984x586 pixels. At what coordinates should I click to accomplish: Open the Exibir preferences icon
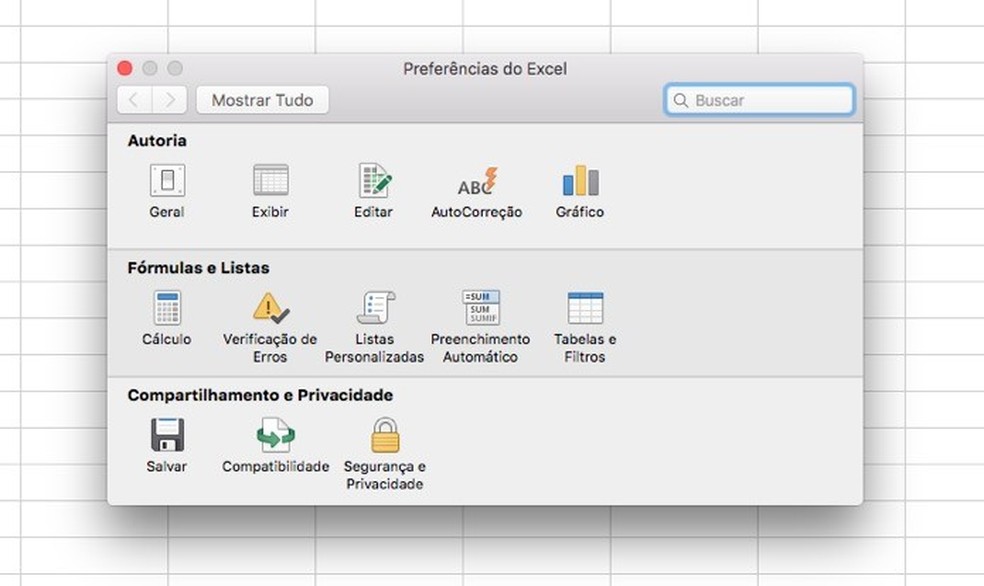tap(270, 181)
